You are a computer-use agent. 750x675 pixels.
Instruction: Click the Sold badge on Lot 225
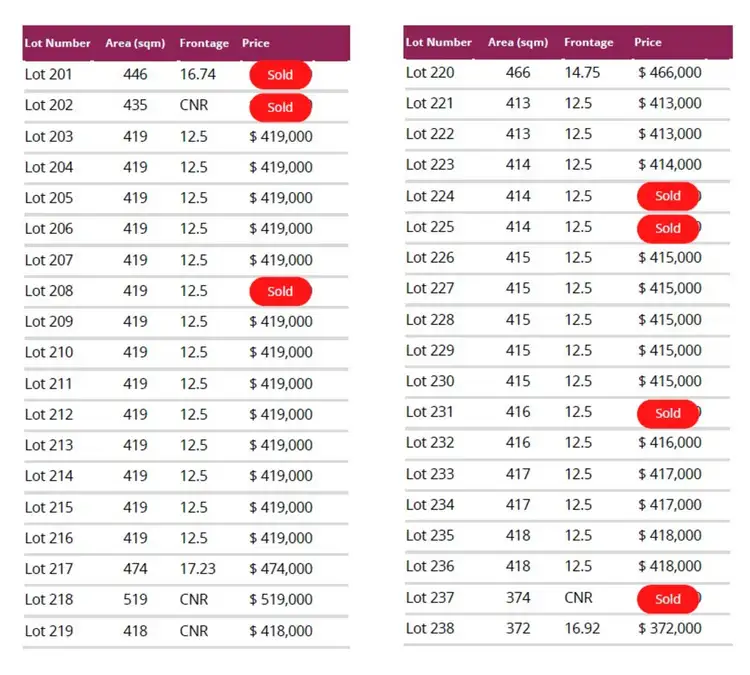(x=667, y=228)
